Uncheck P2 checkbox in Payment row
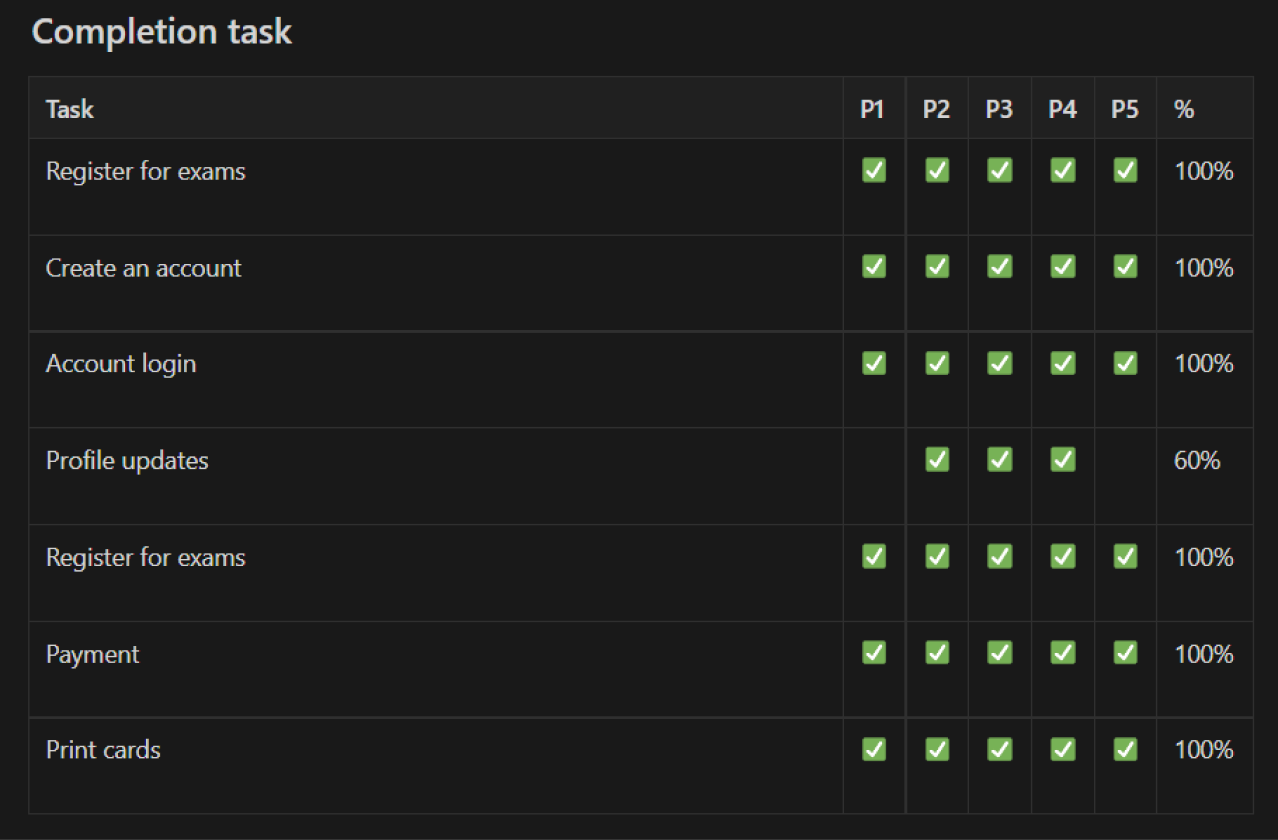Image resolution: width=1278 pixels, height=840 pixels. (937, 653)
